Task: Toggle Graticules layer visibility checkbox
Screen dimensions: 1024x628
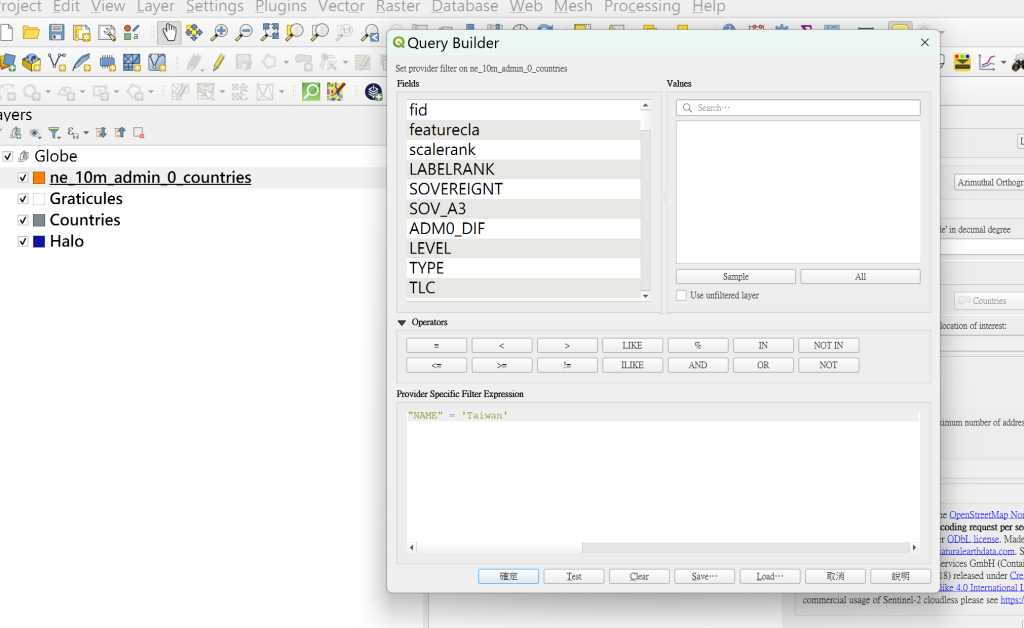Action: pos(23,198)
